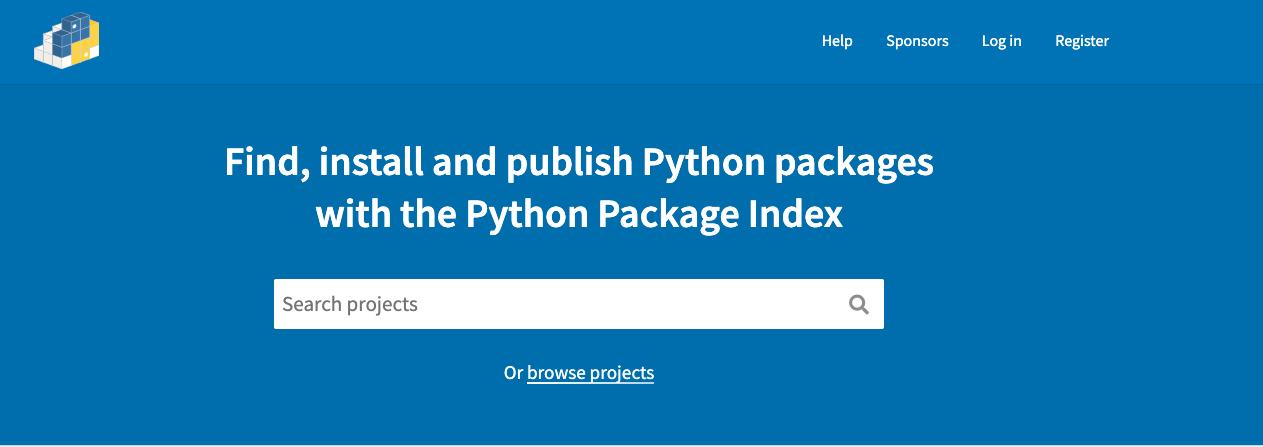
Task: Return home via the PyPI logo
Action: pos(67,41)
